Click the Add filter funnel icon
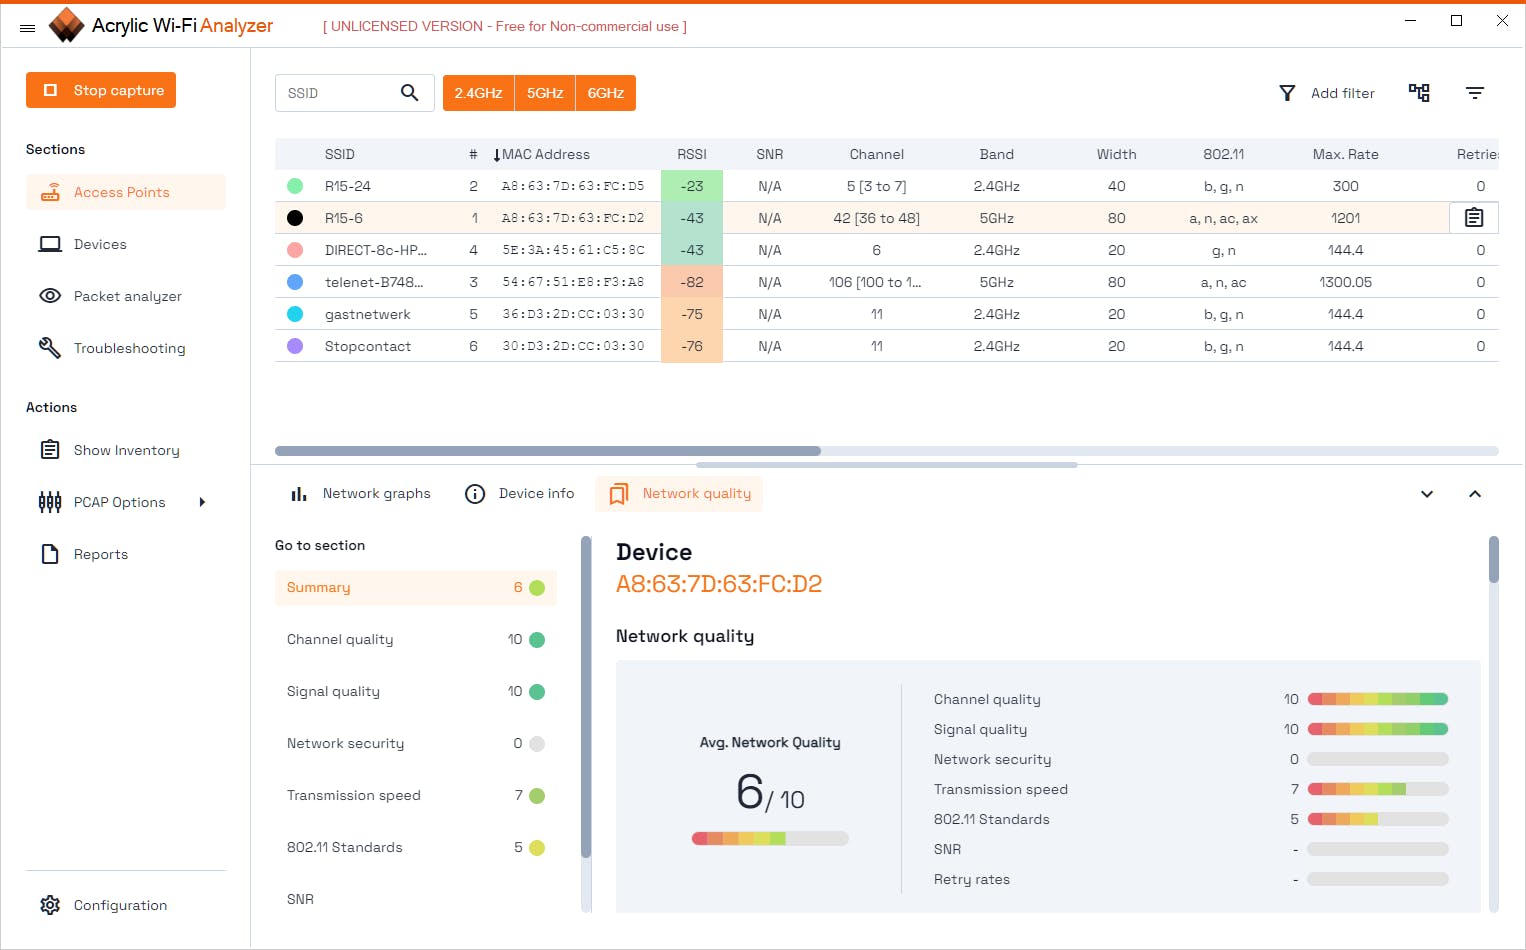Viewport: 1526px width, 950px height. (x=1287, y=93)
